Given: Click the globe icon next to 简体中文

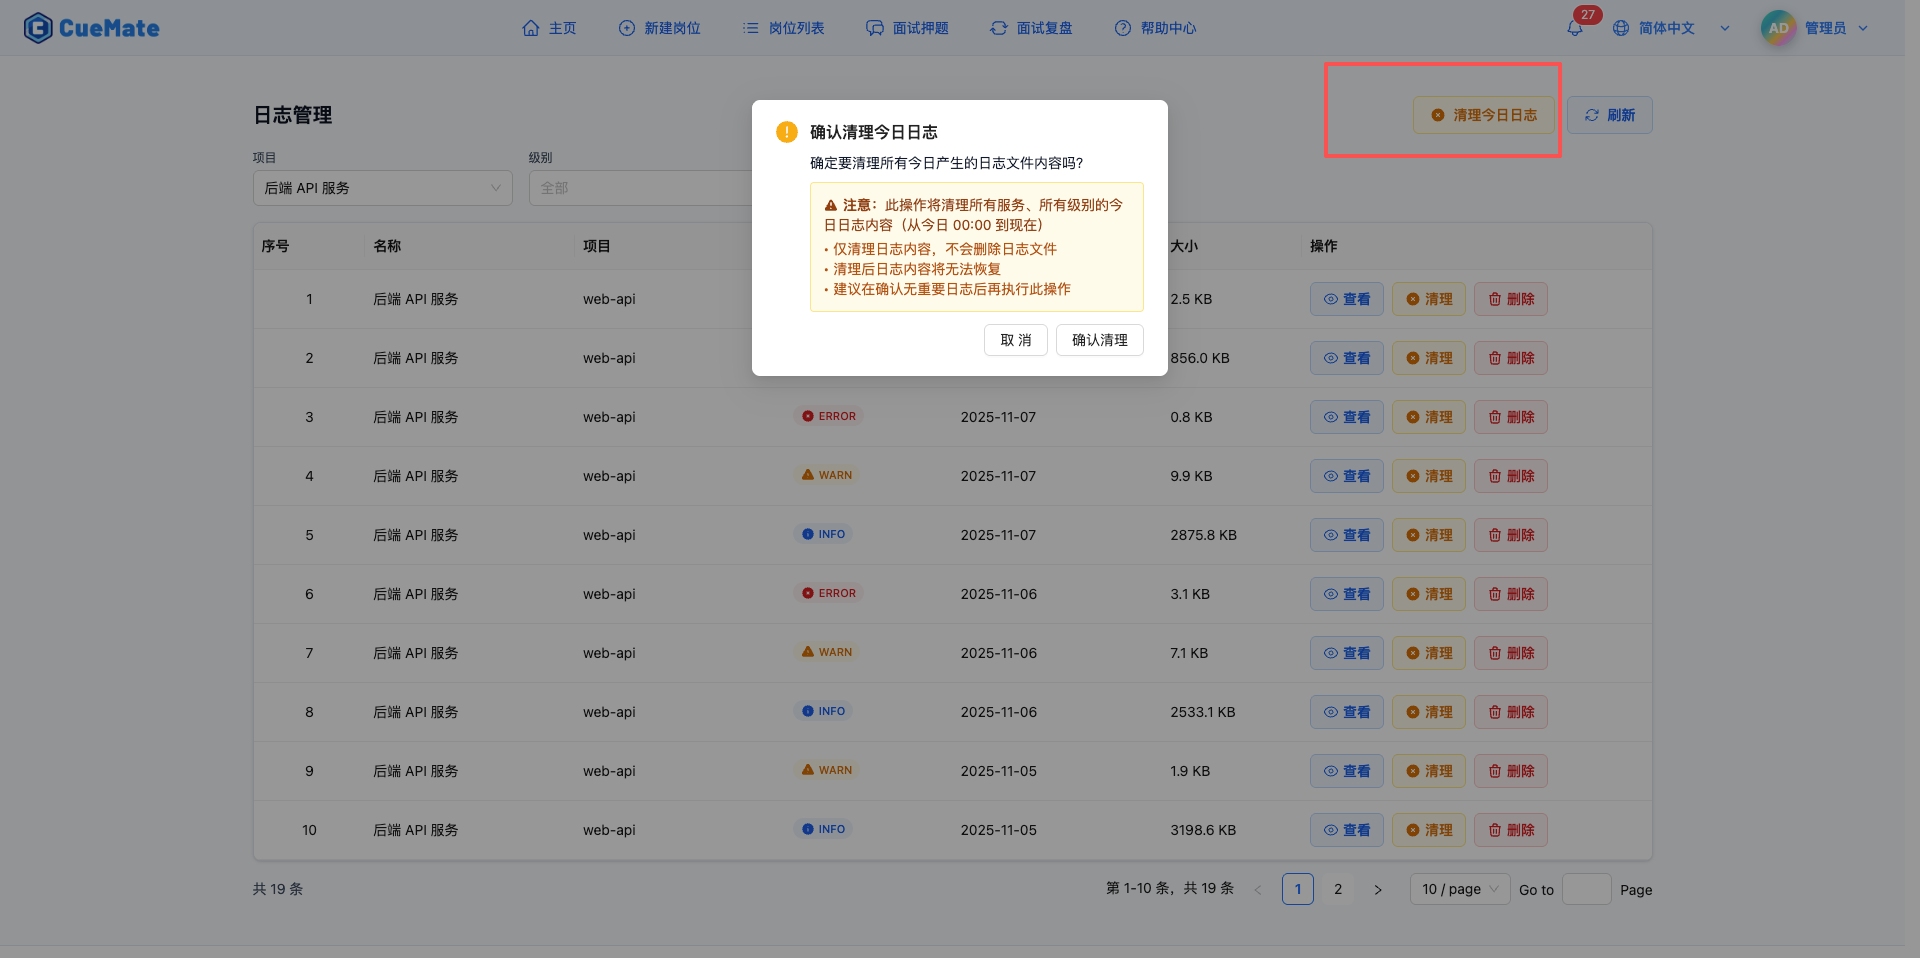Looking at the screenshot, I should click(x=1620, y=27).
